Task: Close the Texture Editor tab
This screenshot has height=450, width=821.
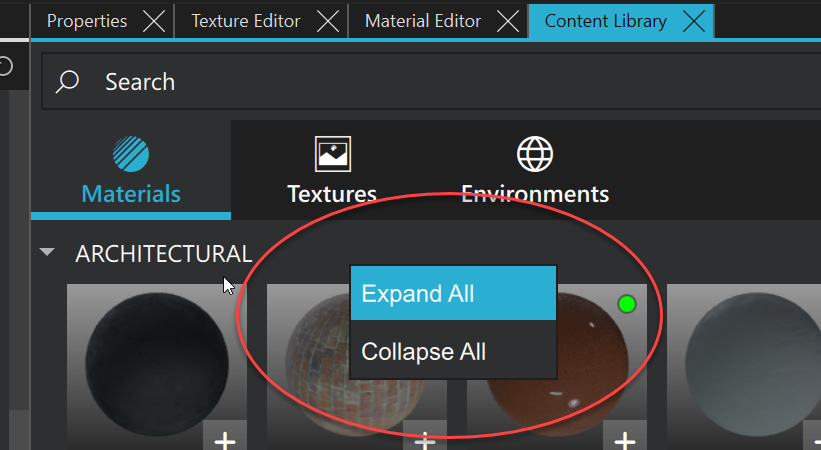Action: [328, 21]
